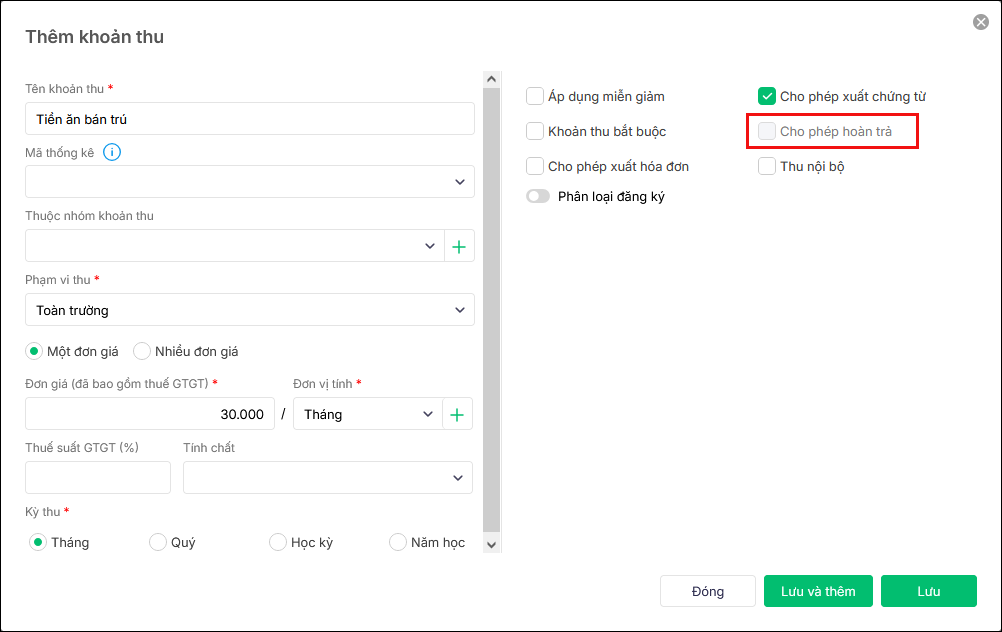Enable the Áp dụng miễn giảm checkbox
Screen dimensions: 1002x632
coord(535,97)
